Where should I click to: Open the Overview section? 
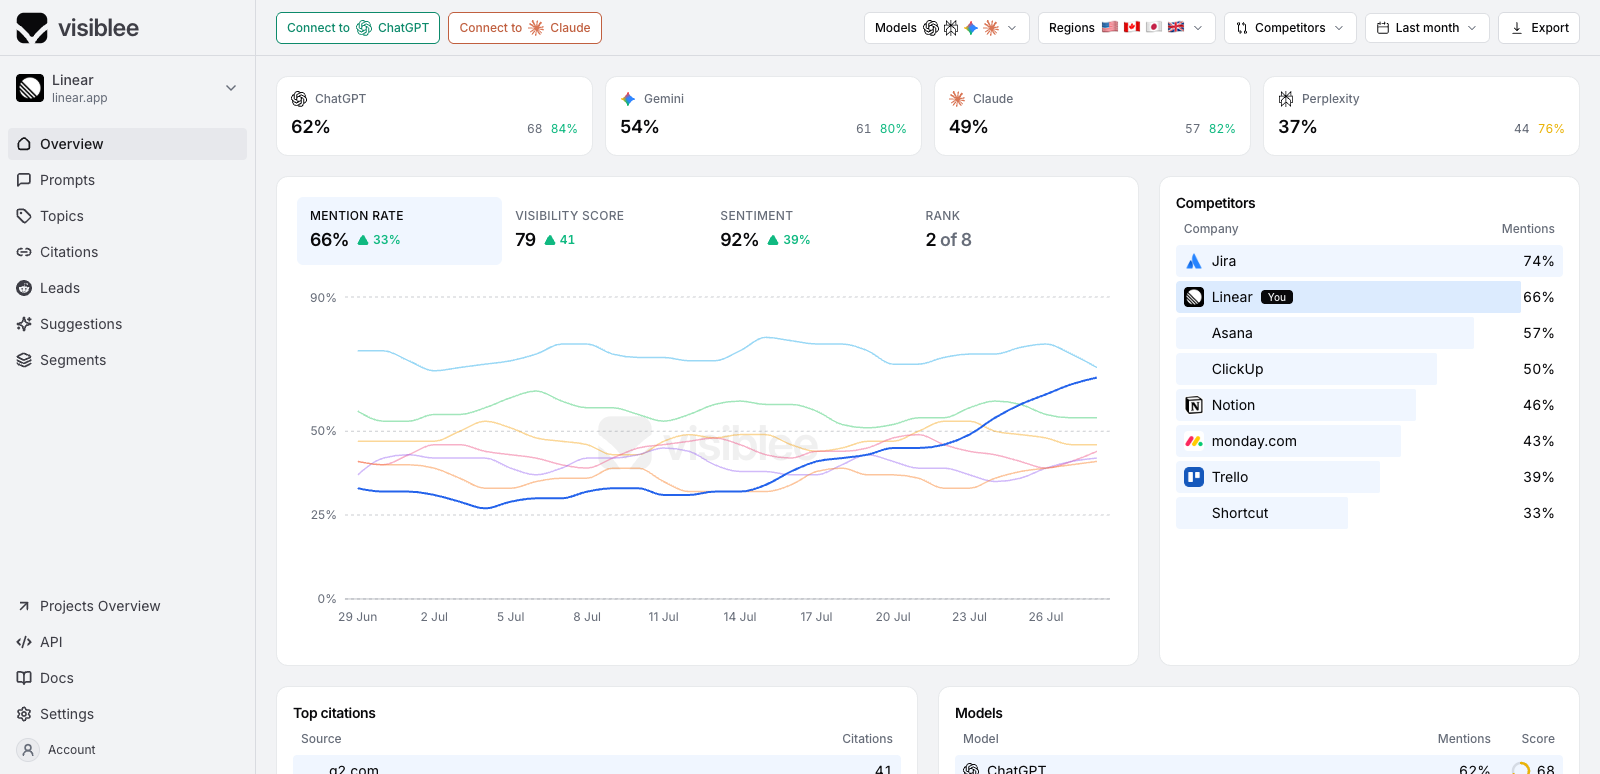[x=127, y=144]
